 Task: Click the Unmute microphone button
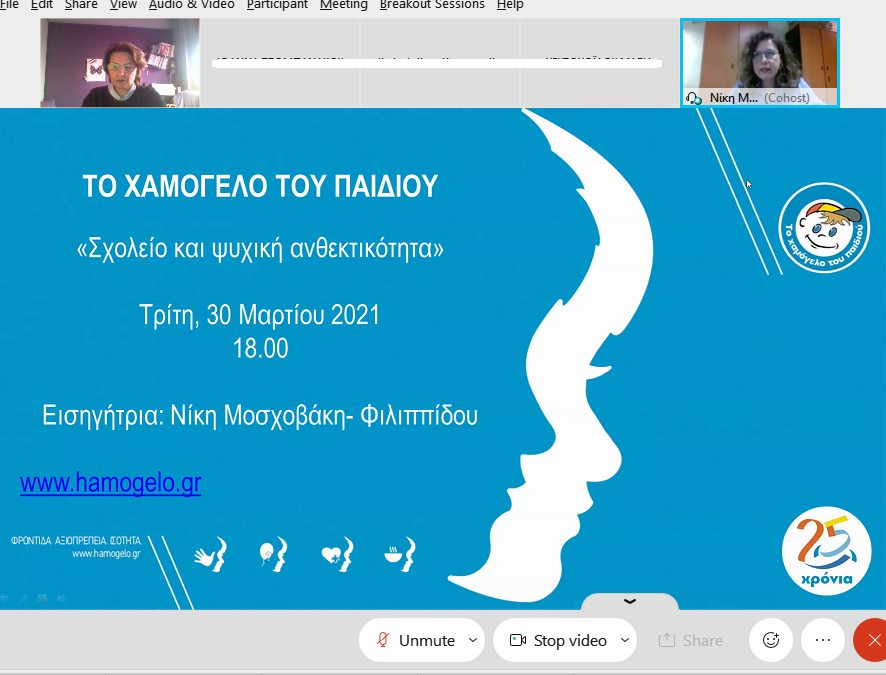tap(415, 640)
